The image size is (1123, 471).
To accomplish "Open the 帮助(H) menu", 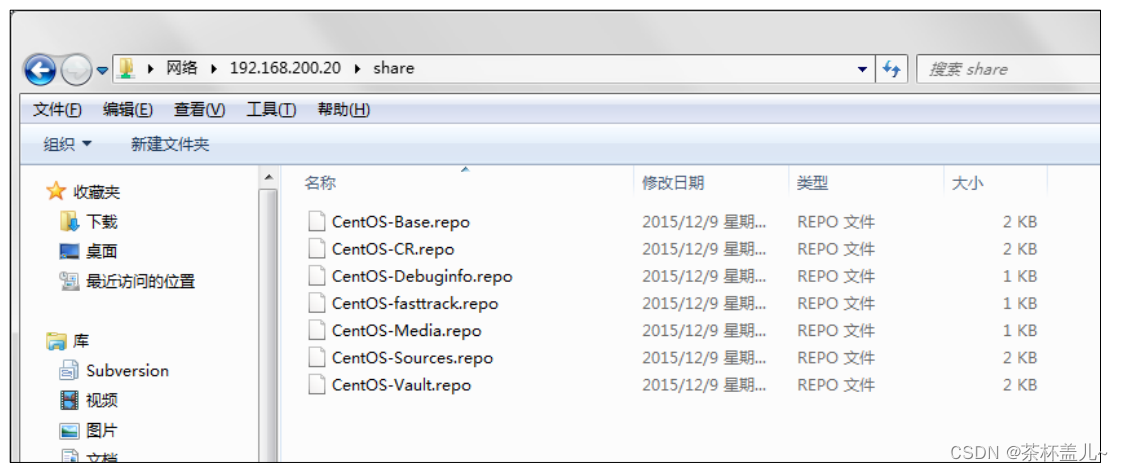I will (343, 110).
